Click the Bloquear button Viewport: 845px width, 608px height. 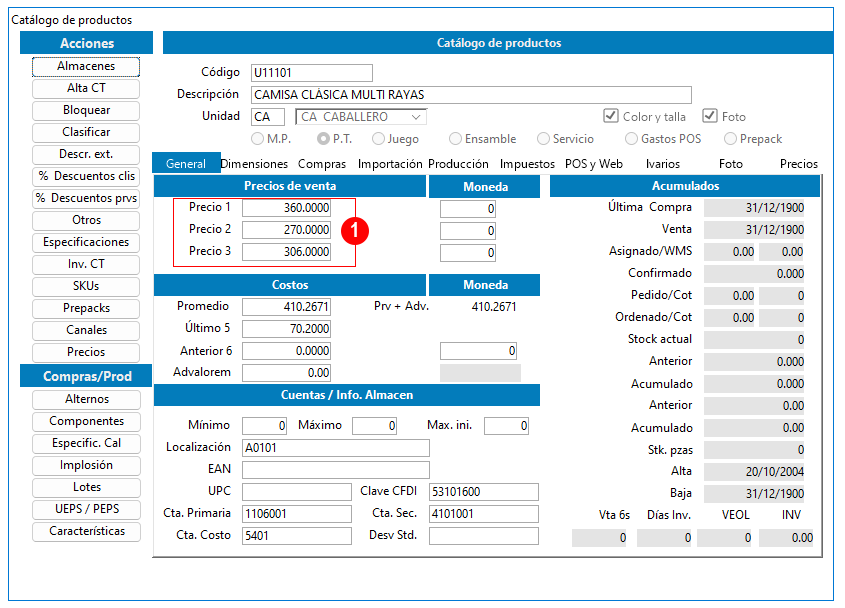(x=86, y=110)
